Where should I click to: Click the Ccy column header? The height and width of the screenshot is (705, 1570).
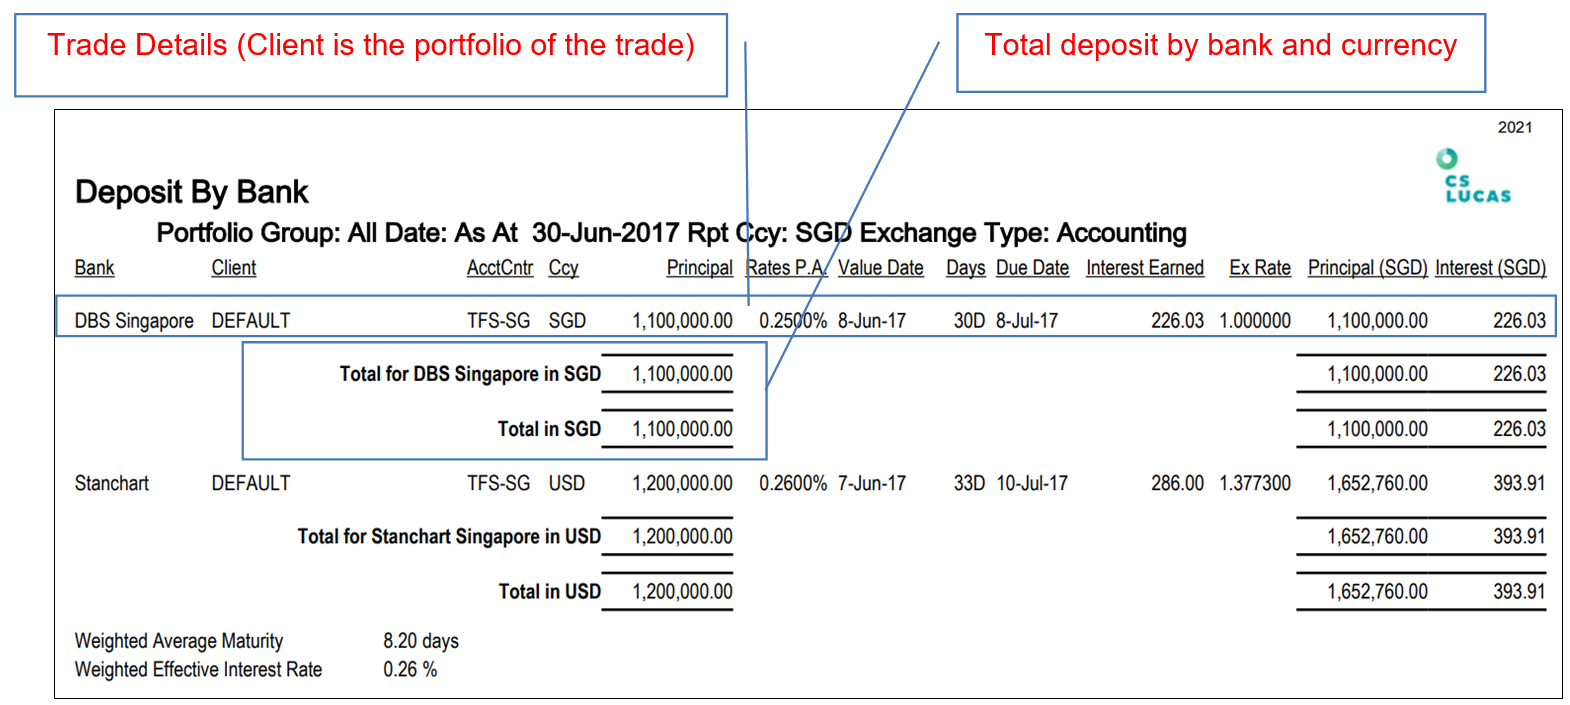[563, 268]
